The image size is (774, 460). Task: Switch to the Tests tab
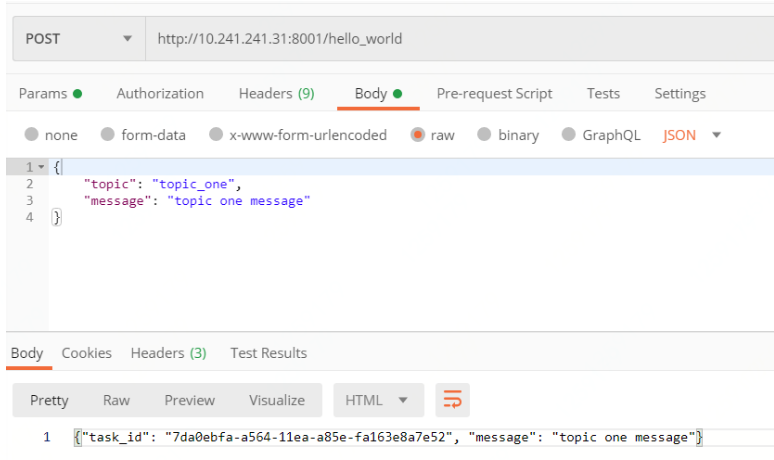coord(603,93)
